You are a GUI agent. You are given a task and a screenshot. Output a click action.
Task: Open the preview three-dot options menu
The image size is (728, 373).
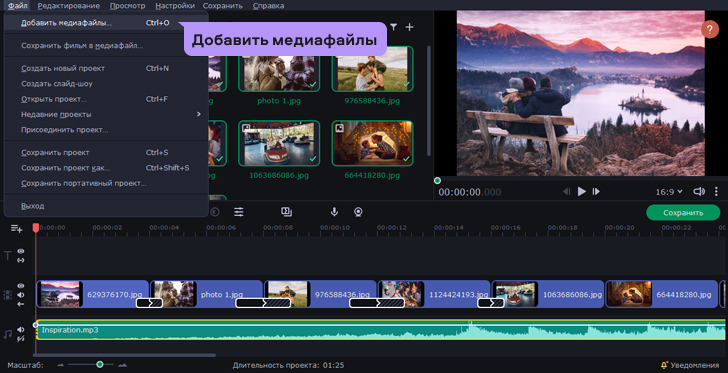coord(716,191)
